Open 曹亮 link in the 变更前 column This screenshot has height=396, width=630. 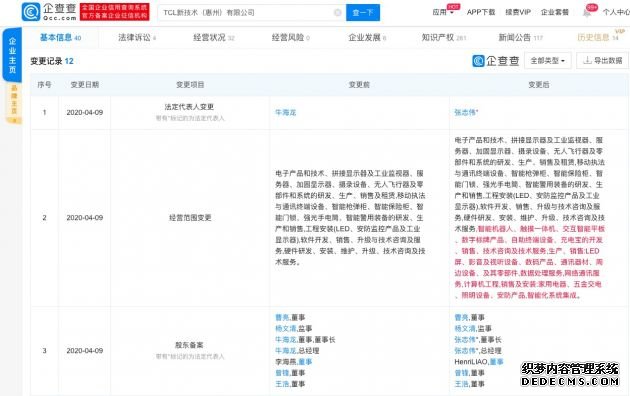(x=282, y=318)
